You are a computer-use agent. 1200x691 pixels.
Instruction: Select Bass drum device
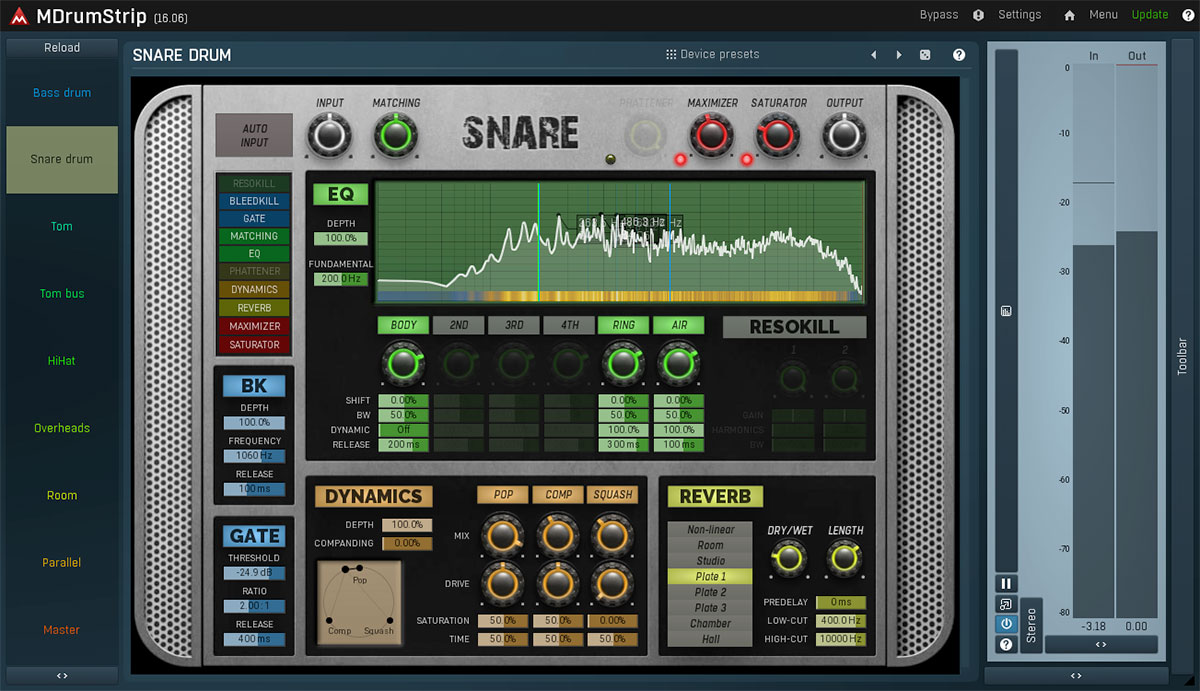pyautogui.click(x=62, y=93)
